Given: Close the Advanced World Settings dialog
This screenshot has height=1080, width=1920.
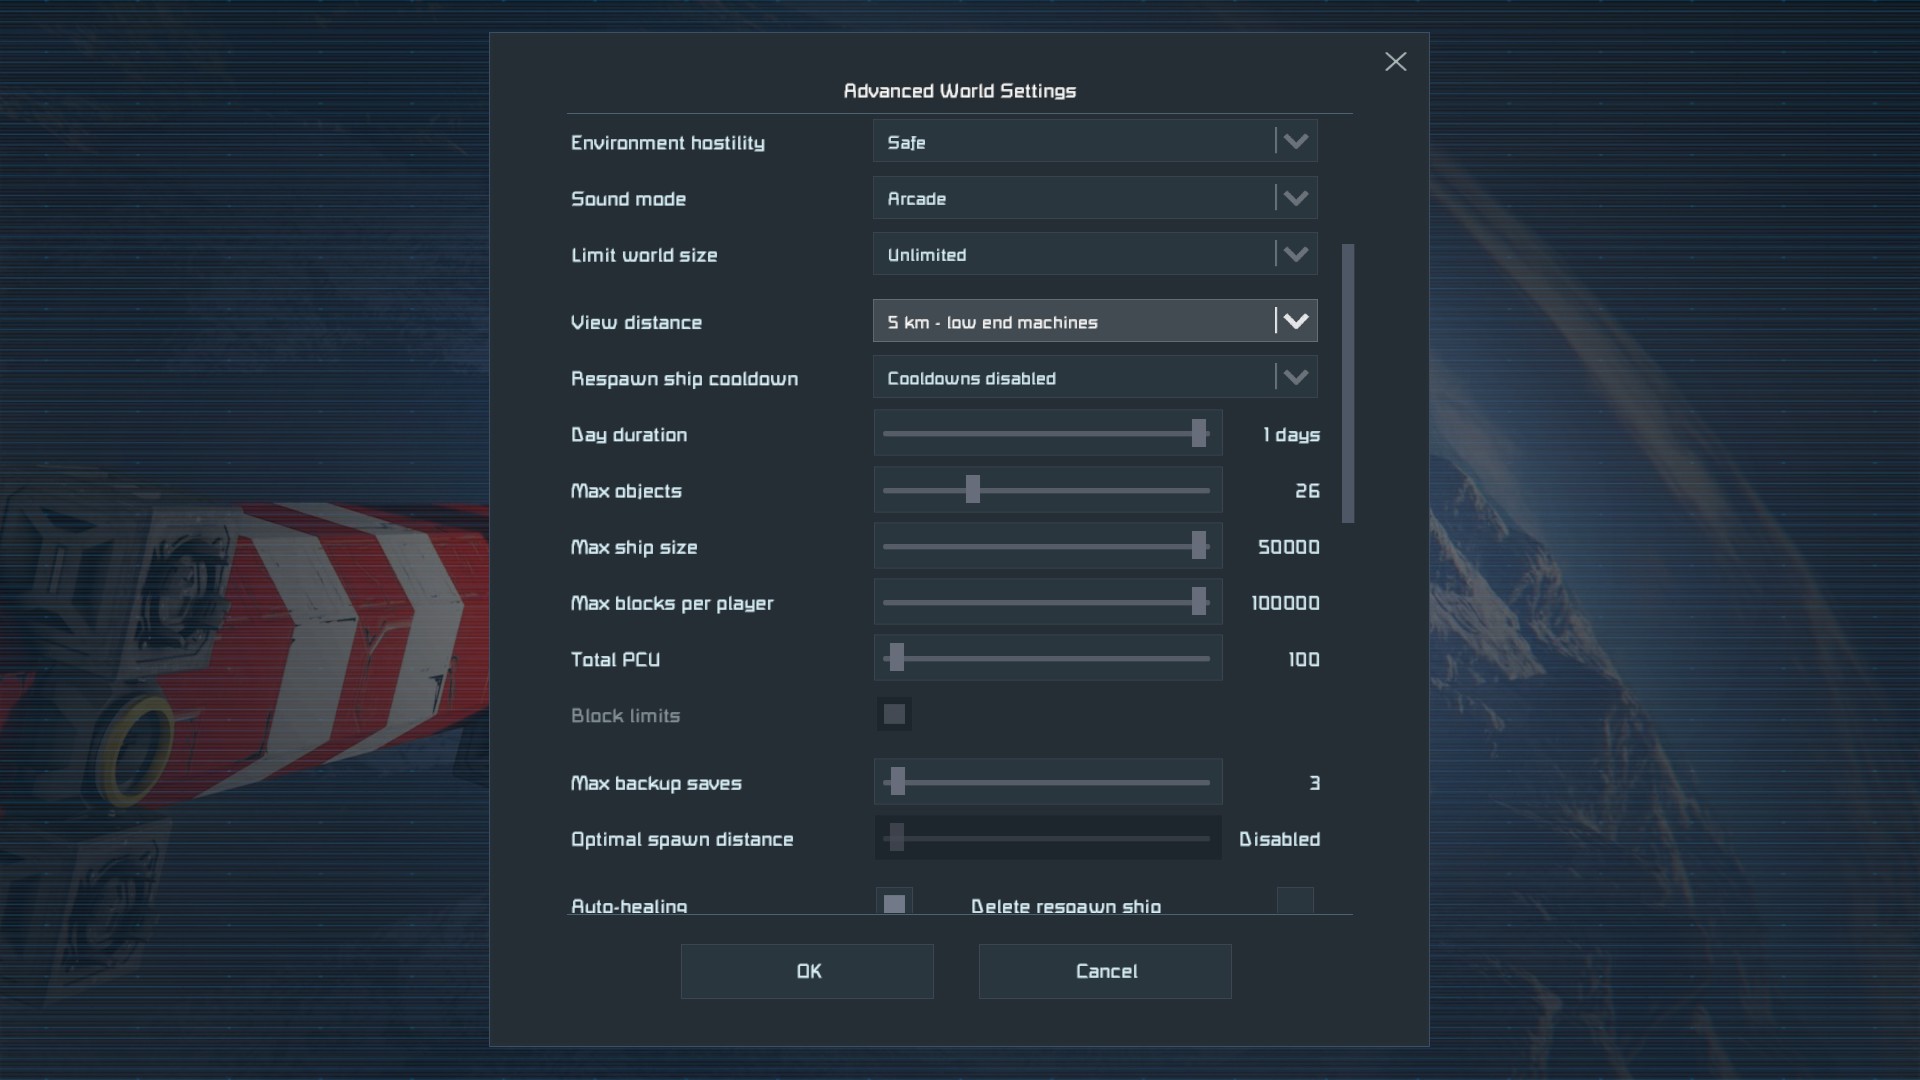Looking at the screenshot, I should (x=1395, y=62).
